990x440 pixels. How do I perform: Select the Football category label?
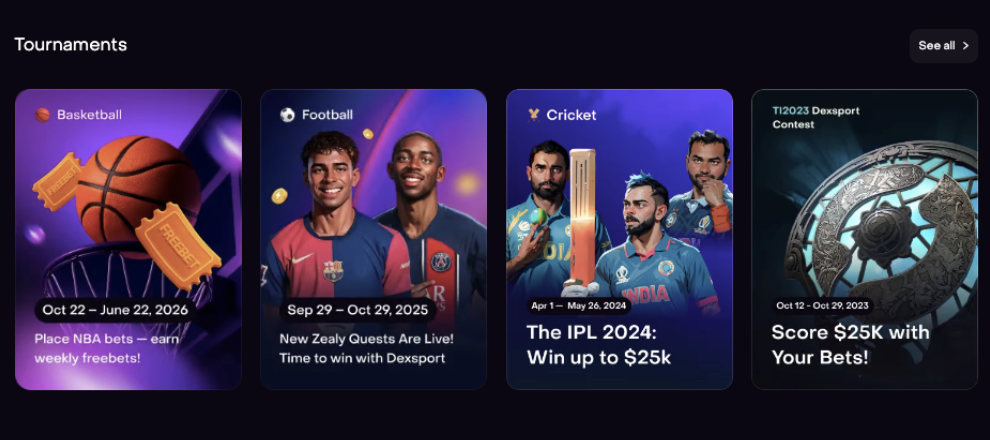pyautogui.click(x=327, y=115)
